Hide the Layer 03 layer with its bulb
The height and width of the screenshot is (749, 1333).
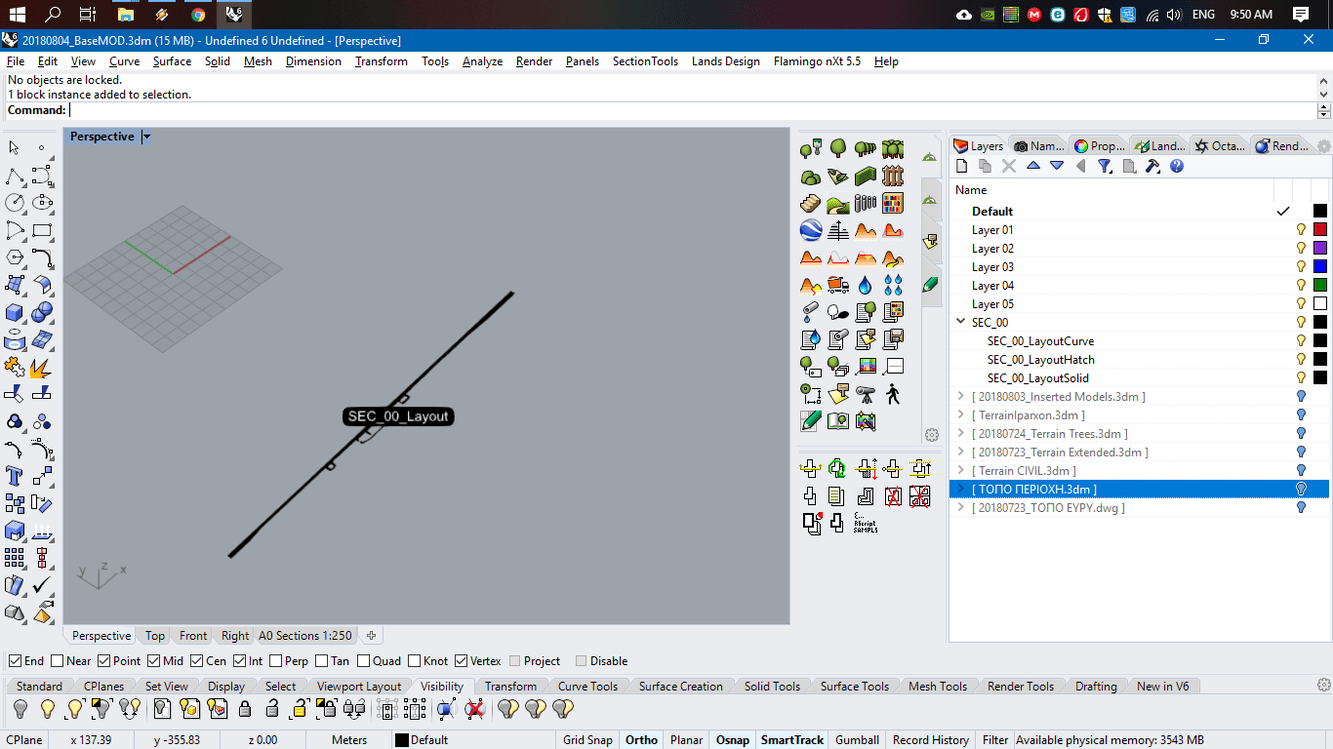pos(1301,266)
